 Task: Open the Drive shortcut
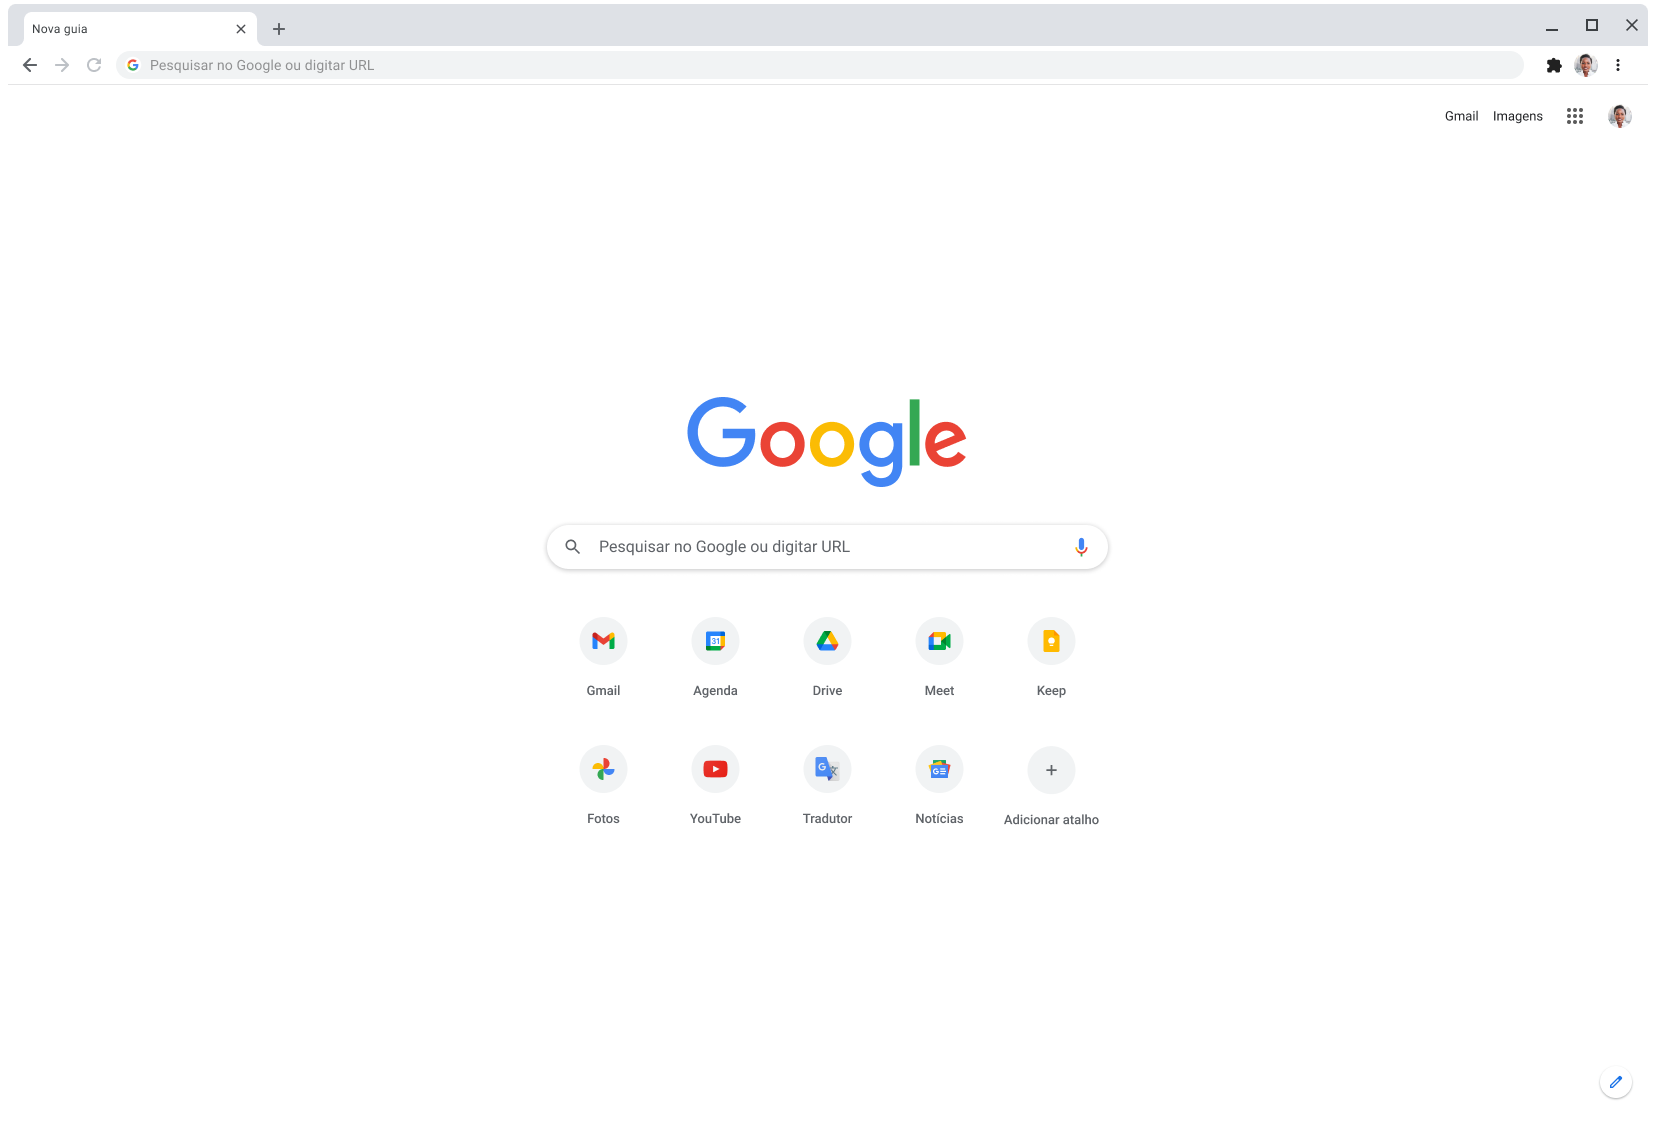827,641
